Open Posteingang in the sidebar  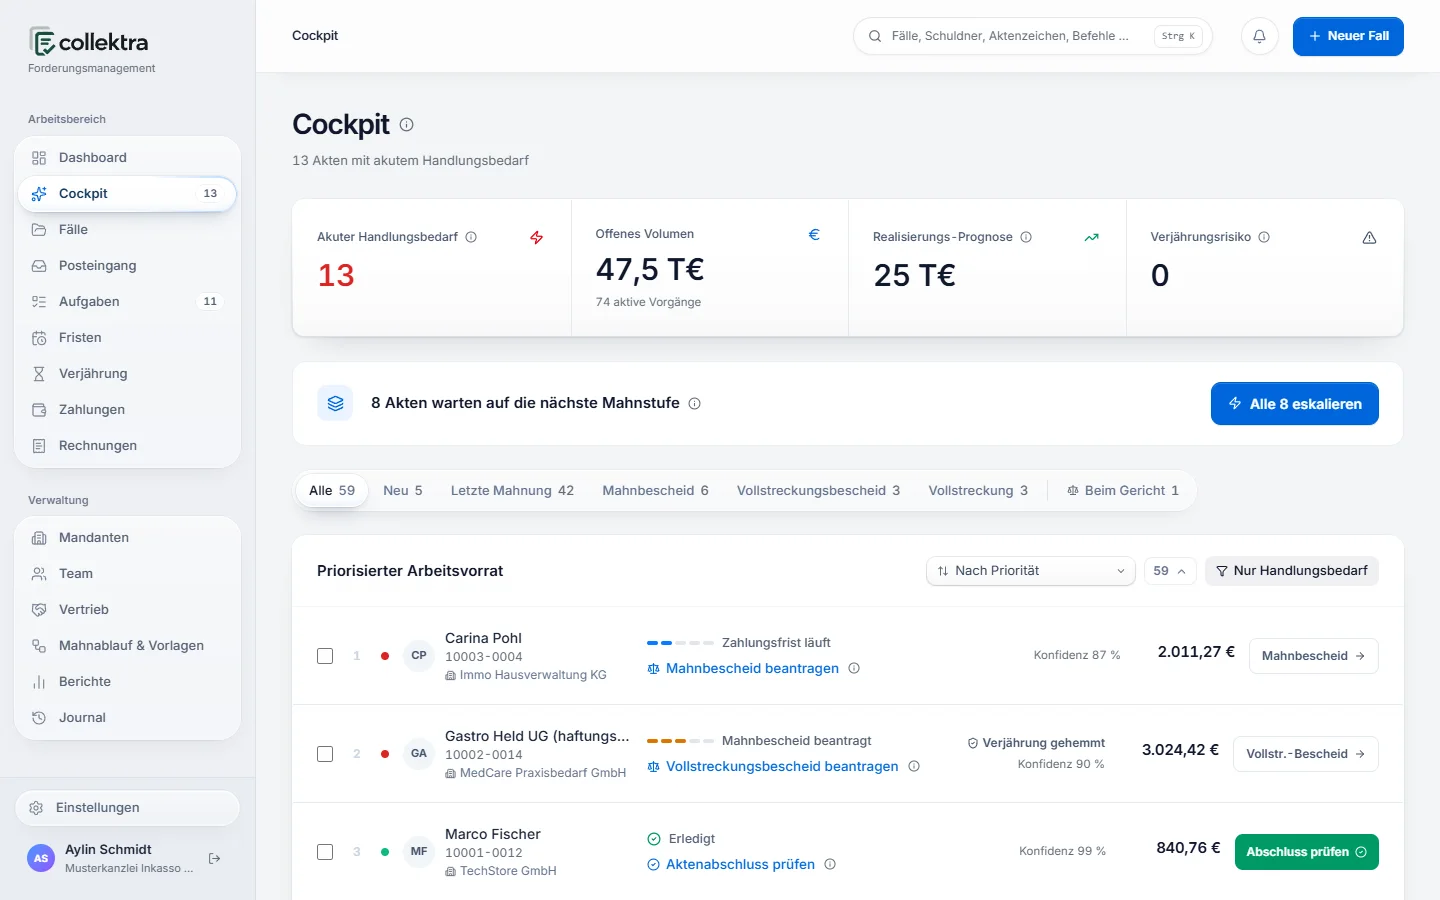click(x=127, y=266)
